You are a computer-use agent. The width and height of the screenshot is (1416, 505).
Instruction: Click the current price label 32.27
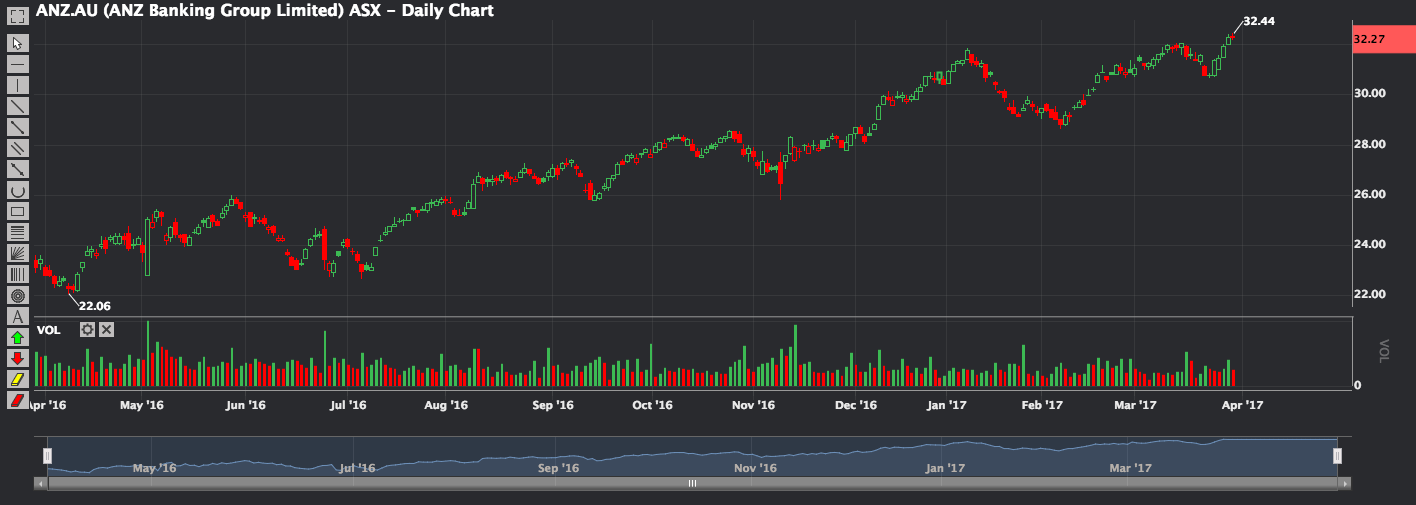click(1382, 39)
